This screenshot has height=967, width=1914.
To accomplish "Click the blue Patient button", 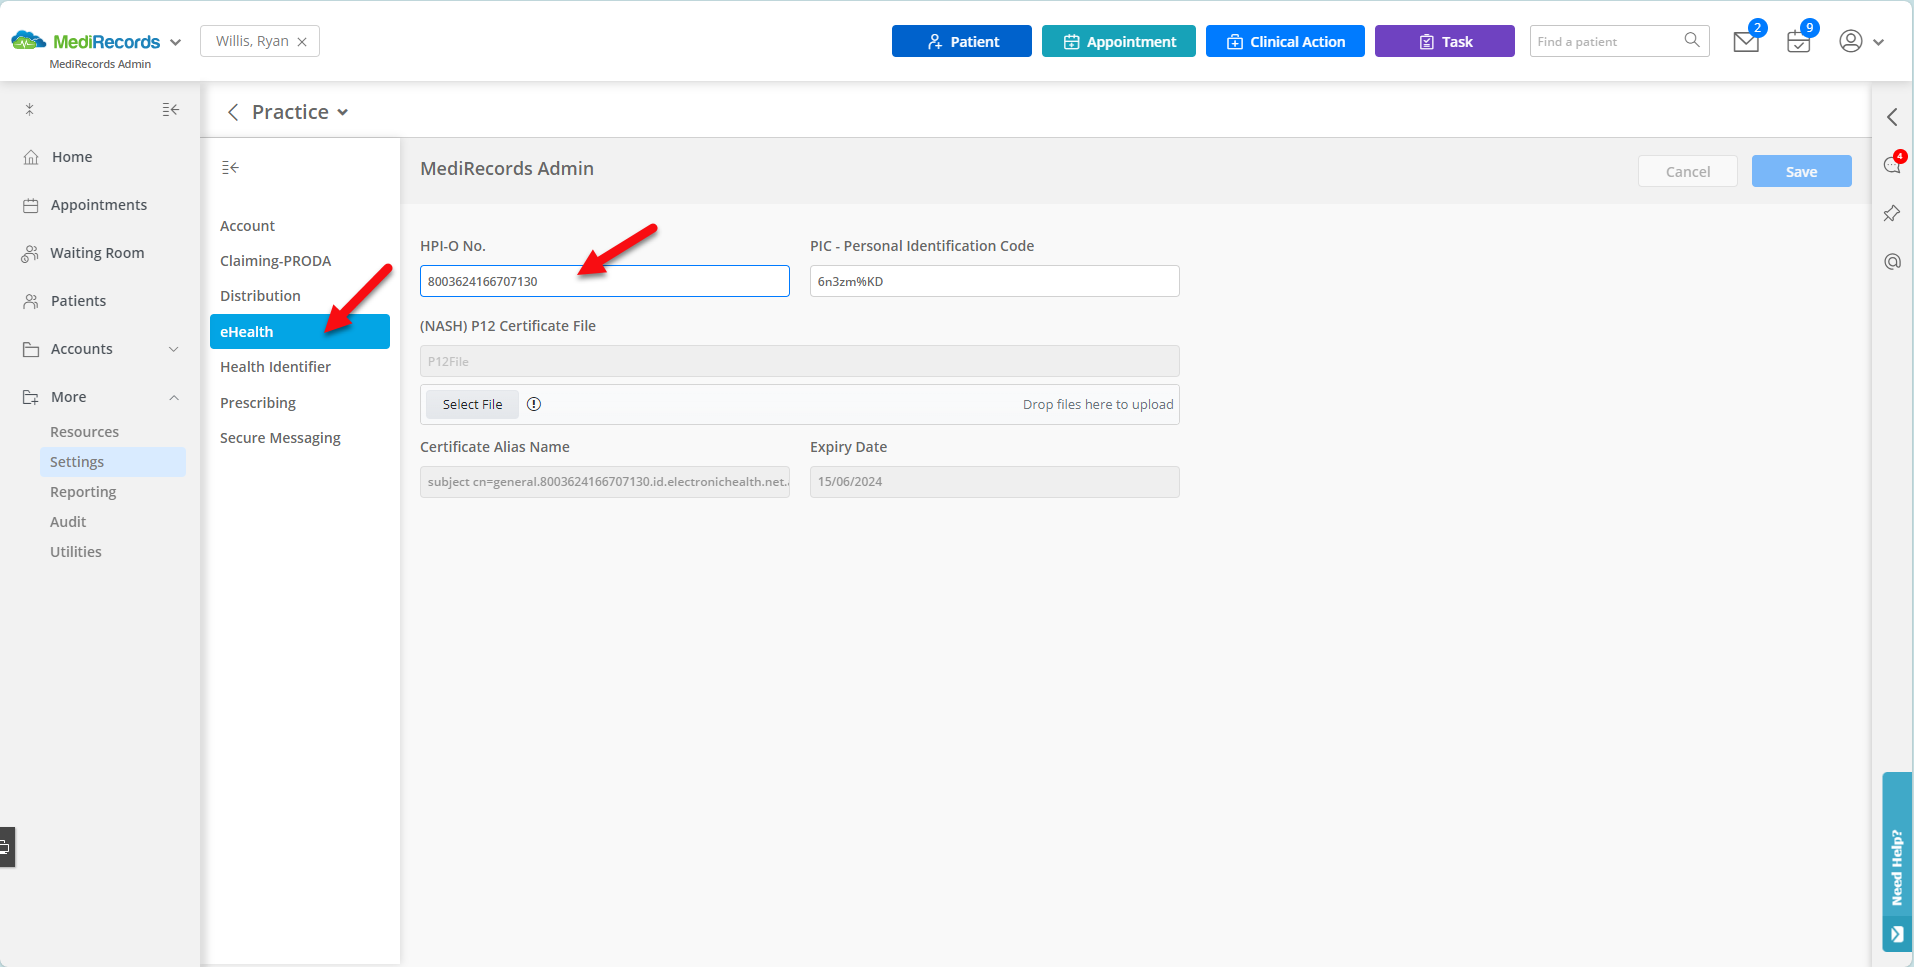I will pyautogui.click(x=962, y=41).
